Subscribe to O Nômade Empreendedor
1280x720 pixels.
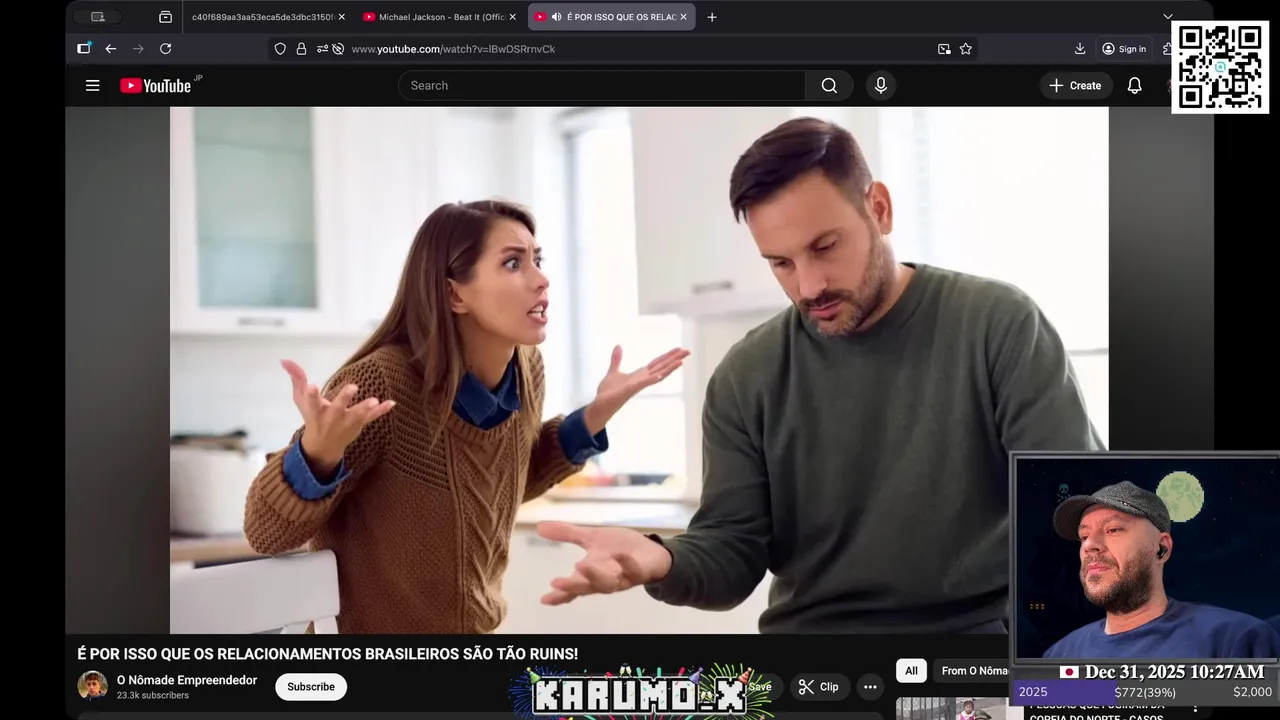pyautogui.click(x=311, y=687)
